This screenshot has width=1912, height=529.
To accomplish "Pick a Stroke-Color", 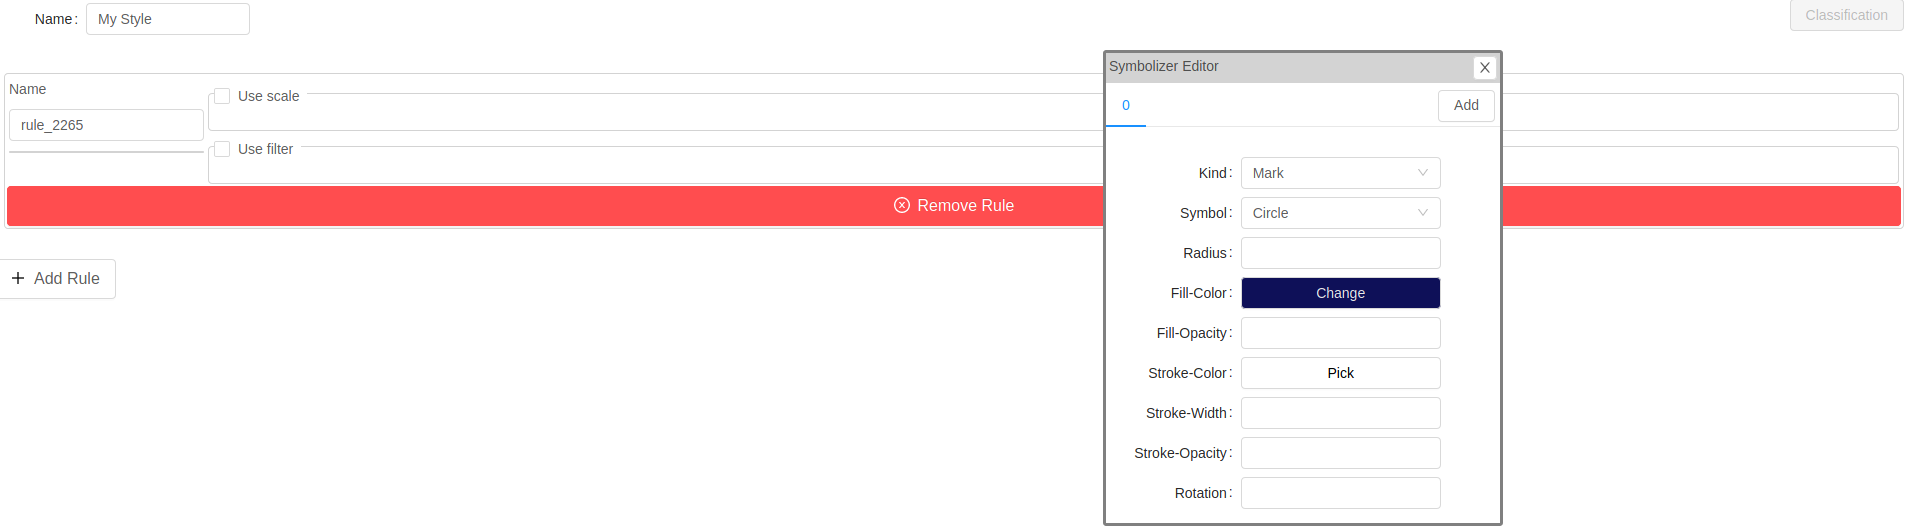I will coord(1340,373).
